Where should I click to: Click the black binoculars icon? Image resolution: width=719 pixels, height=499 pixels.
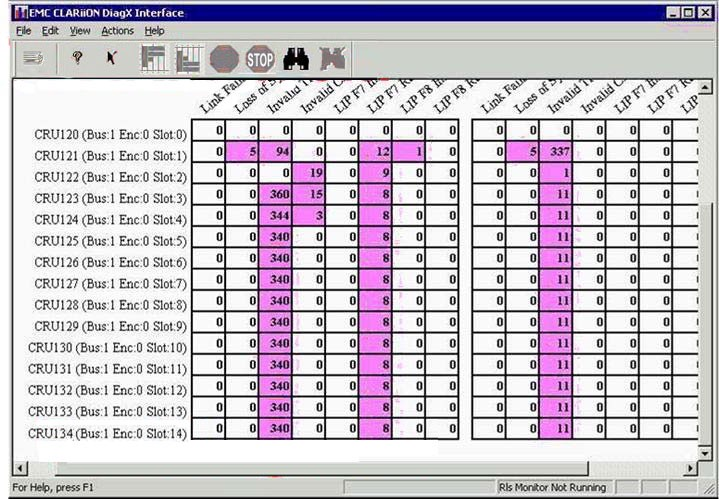pos(296,59)
